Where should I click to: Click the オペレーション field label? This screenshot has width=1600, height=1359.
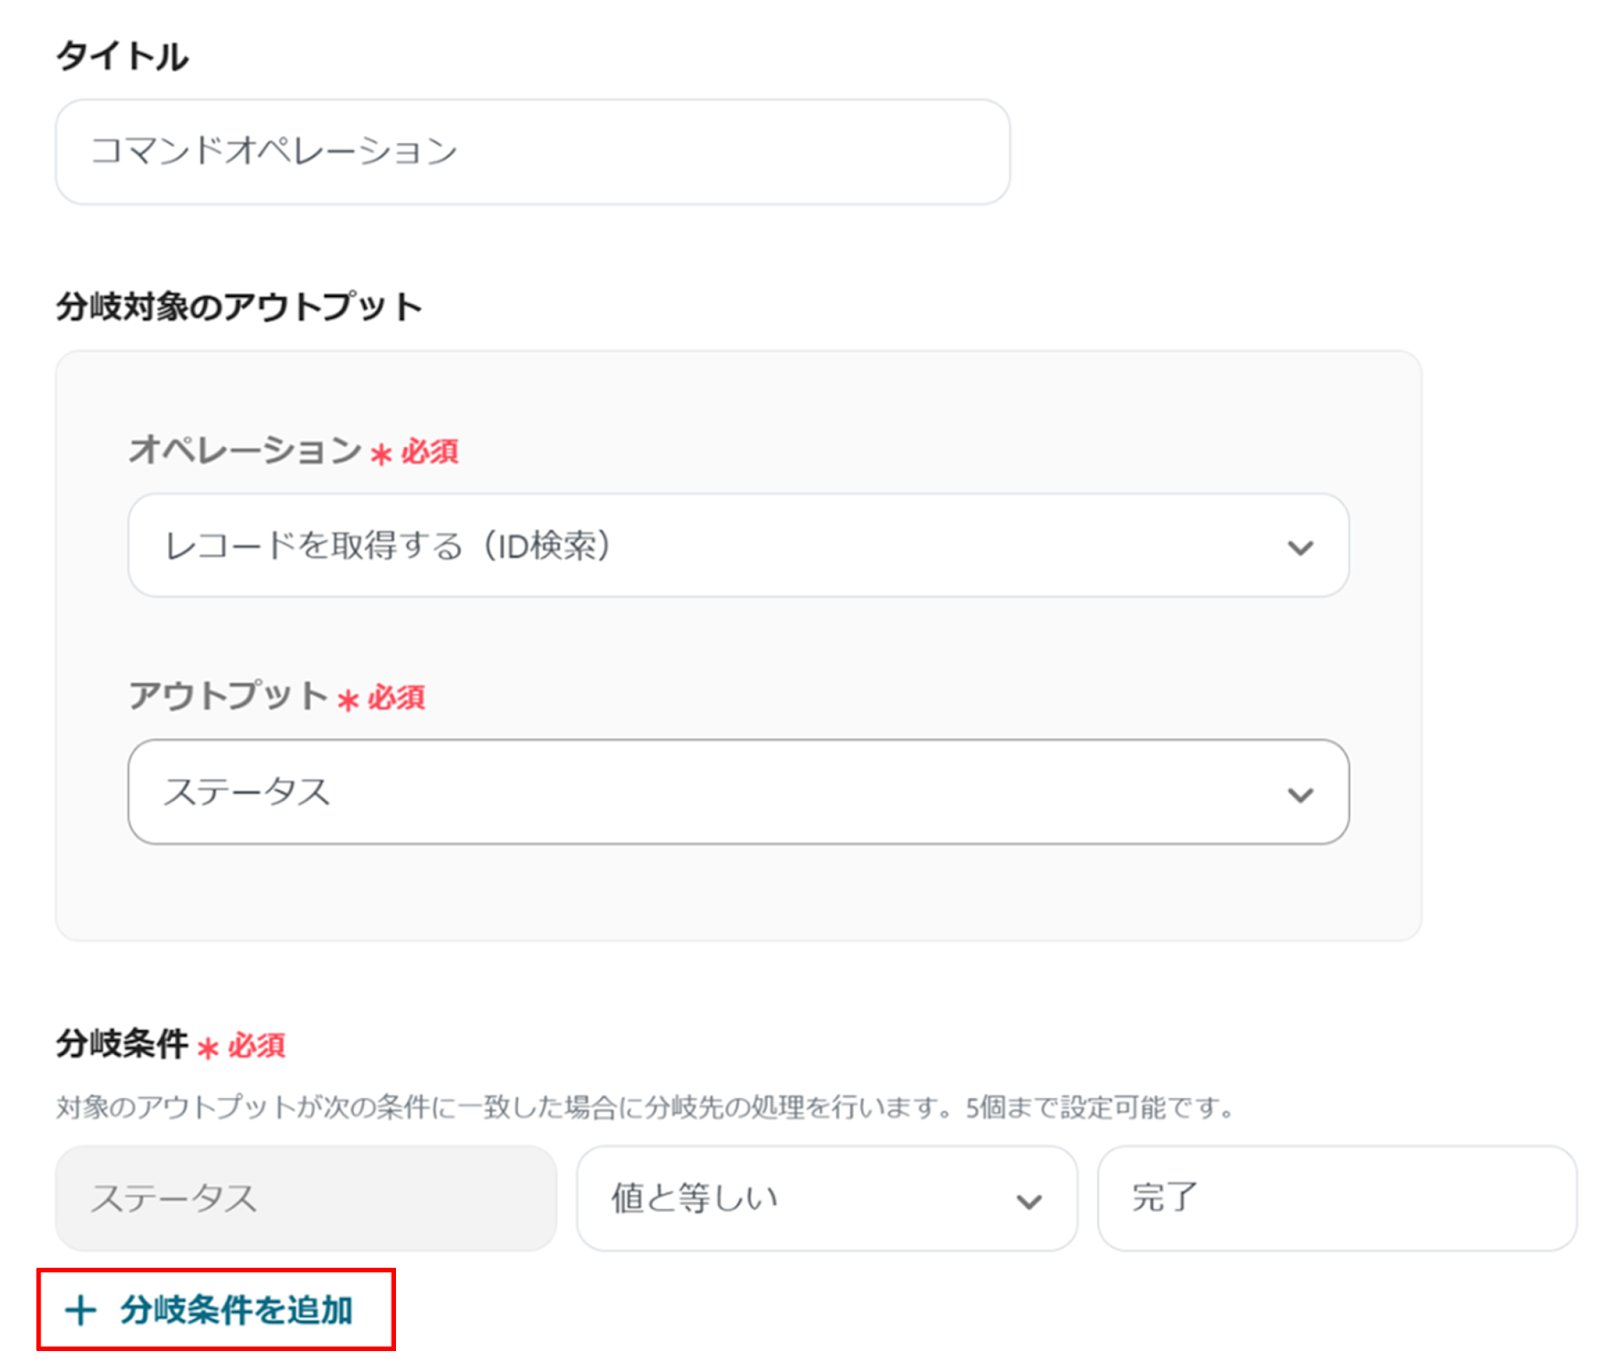click(245, 450)
